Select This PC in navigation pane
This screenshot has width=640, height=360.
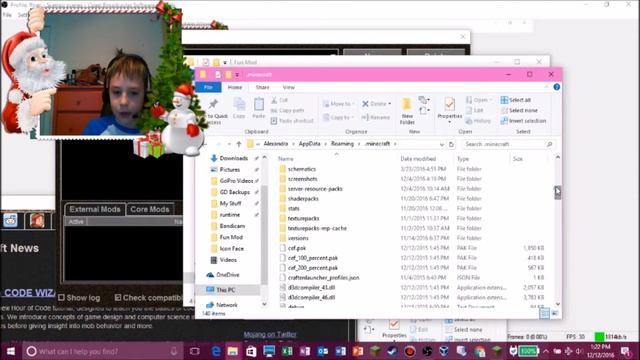click(225, 290)
